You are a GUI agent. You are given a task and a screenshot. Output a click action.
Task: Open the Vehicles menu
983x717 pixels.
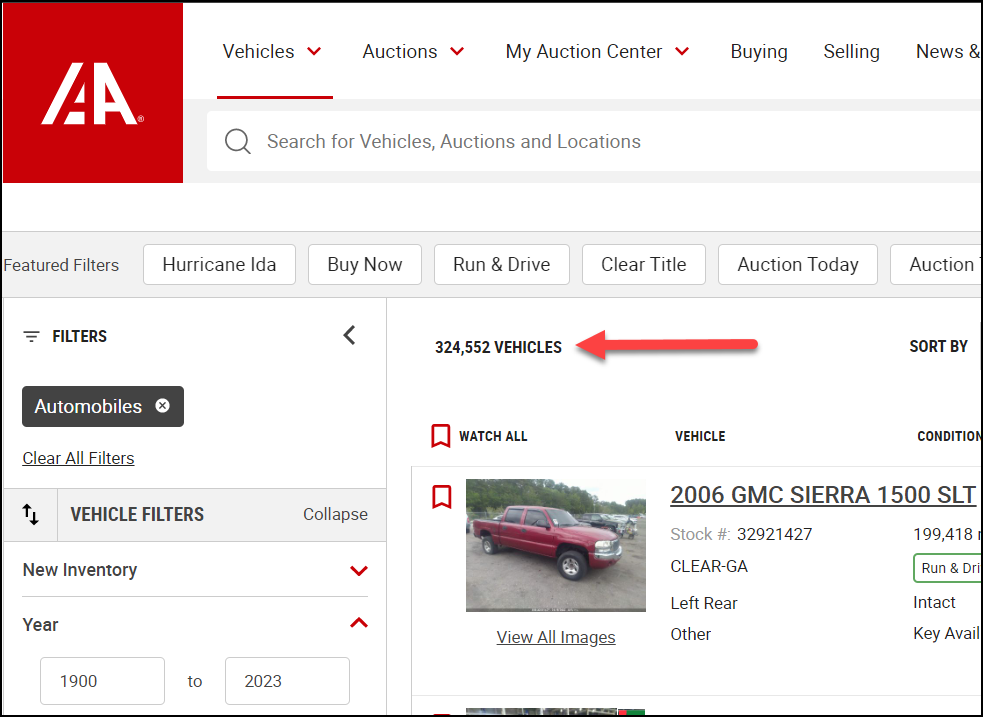coord(273,51)
